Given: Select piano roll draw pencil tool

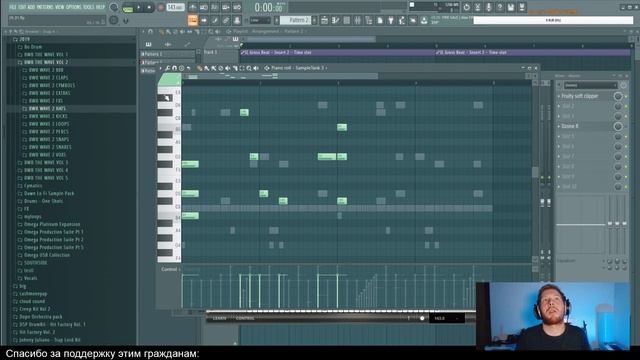Looking at the screenshot, I should point(199,68).
